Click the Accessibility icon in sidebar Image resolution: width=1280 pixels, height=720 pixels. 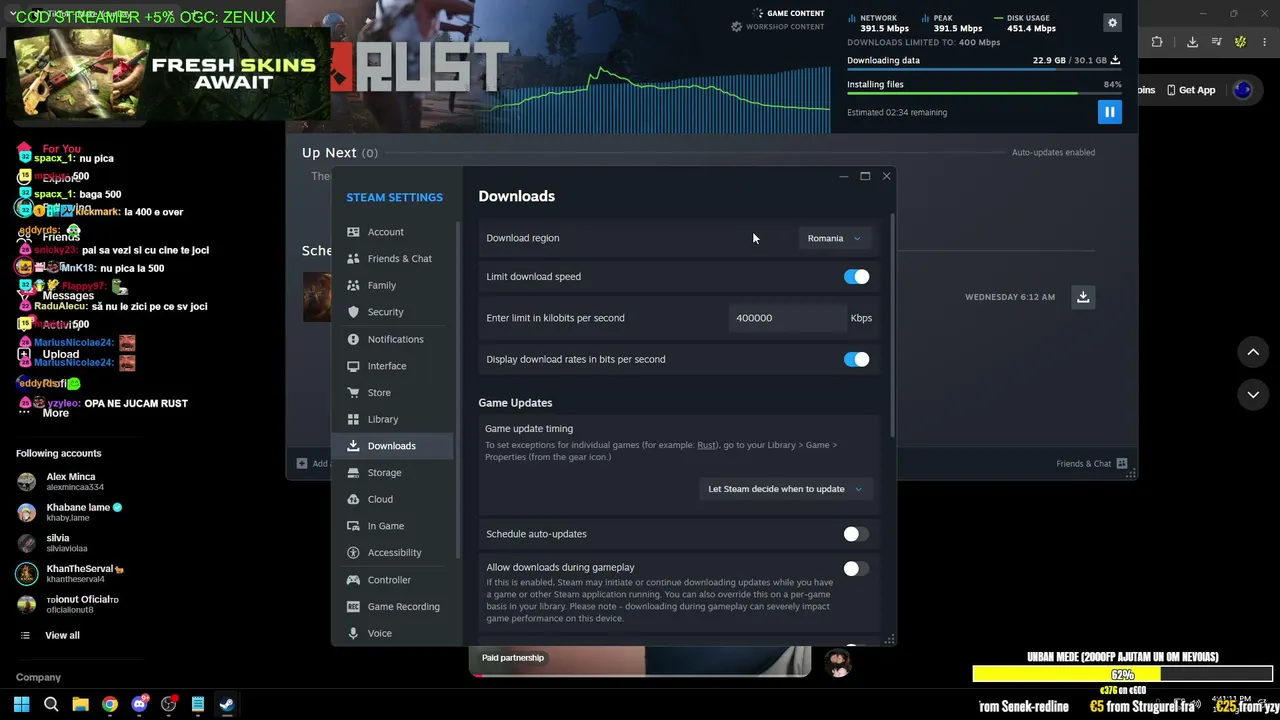pos(353,552)
